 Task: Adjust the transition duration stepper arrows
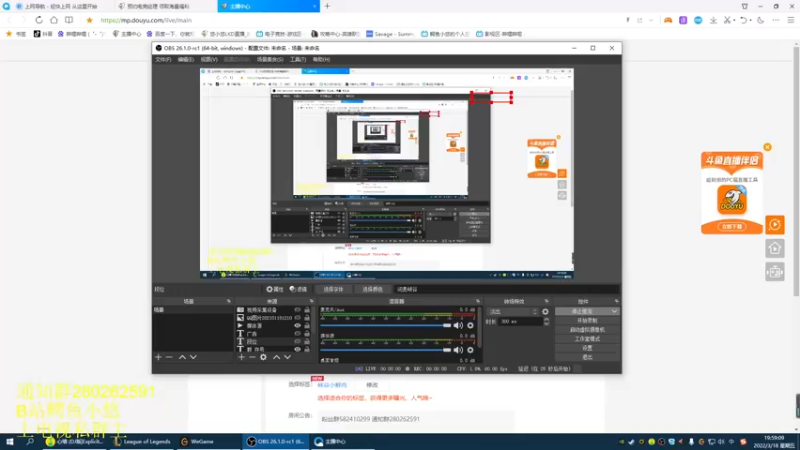(546, 321)
